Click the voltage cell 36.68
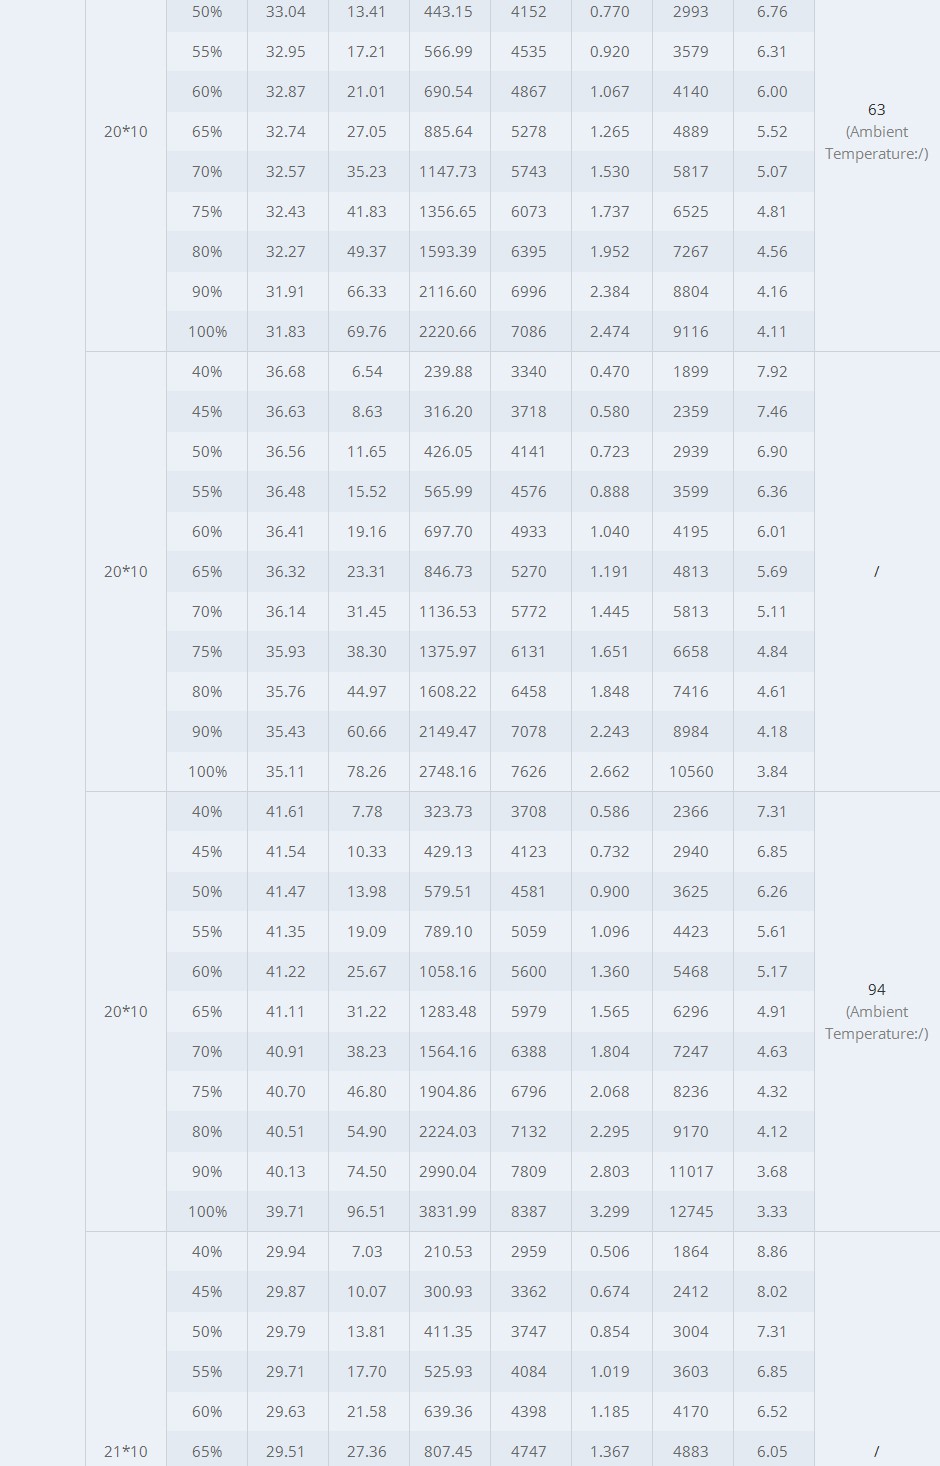The image size is (940, 1466). tap(286, 372)
